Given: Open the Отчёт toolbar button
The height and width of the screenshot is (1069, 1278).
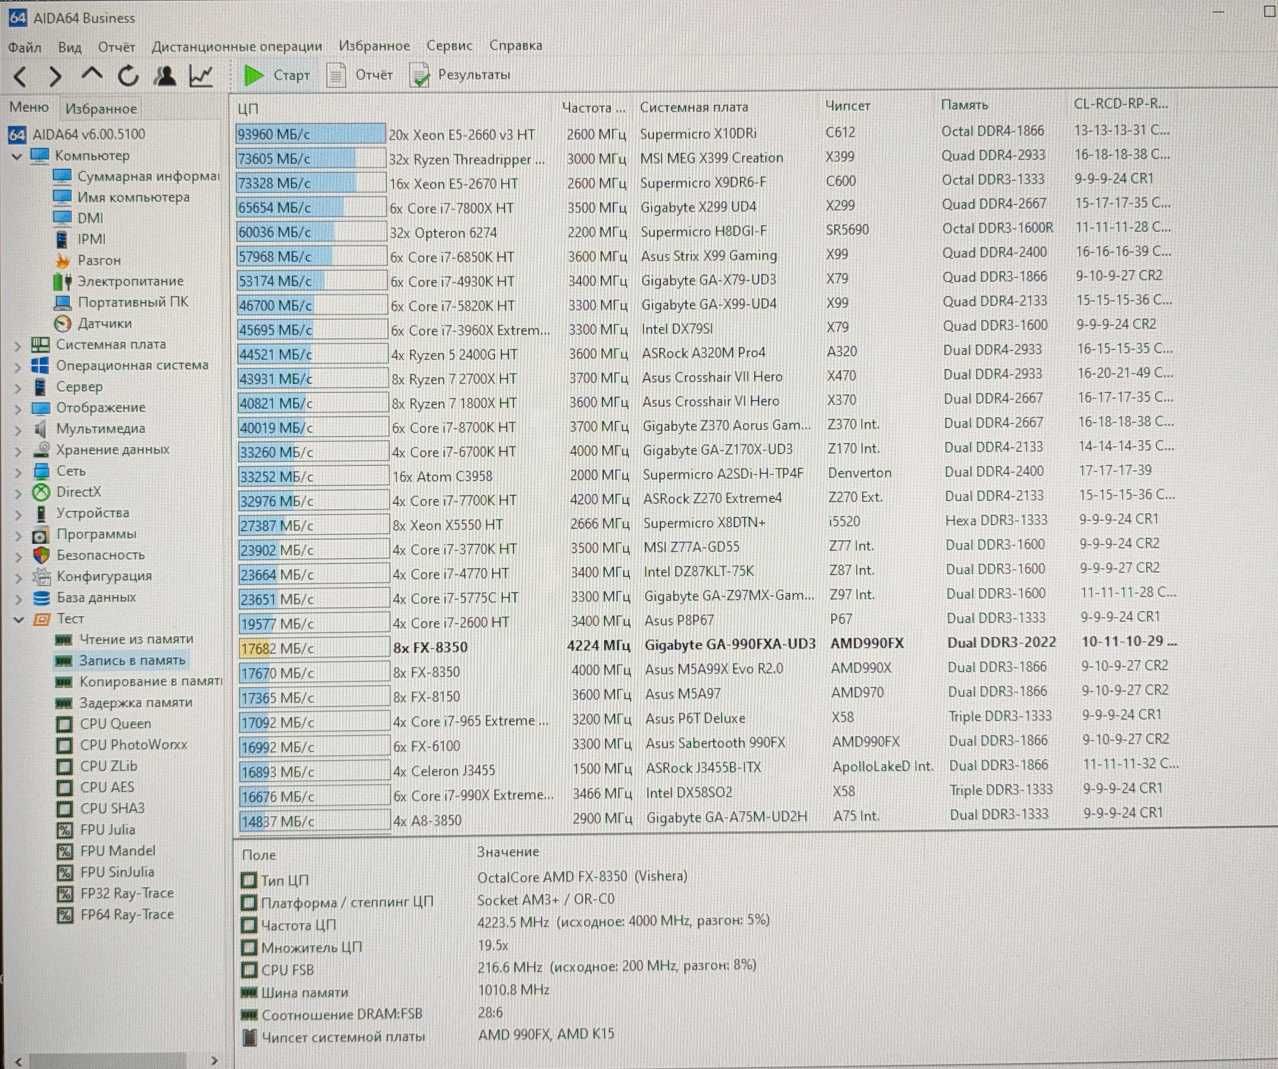Looking at the screenshot, I should pos(360,75).
